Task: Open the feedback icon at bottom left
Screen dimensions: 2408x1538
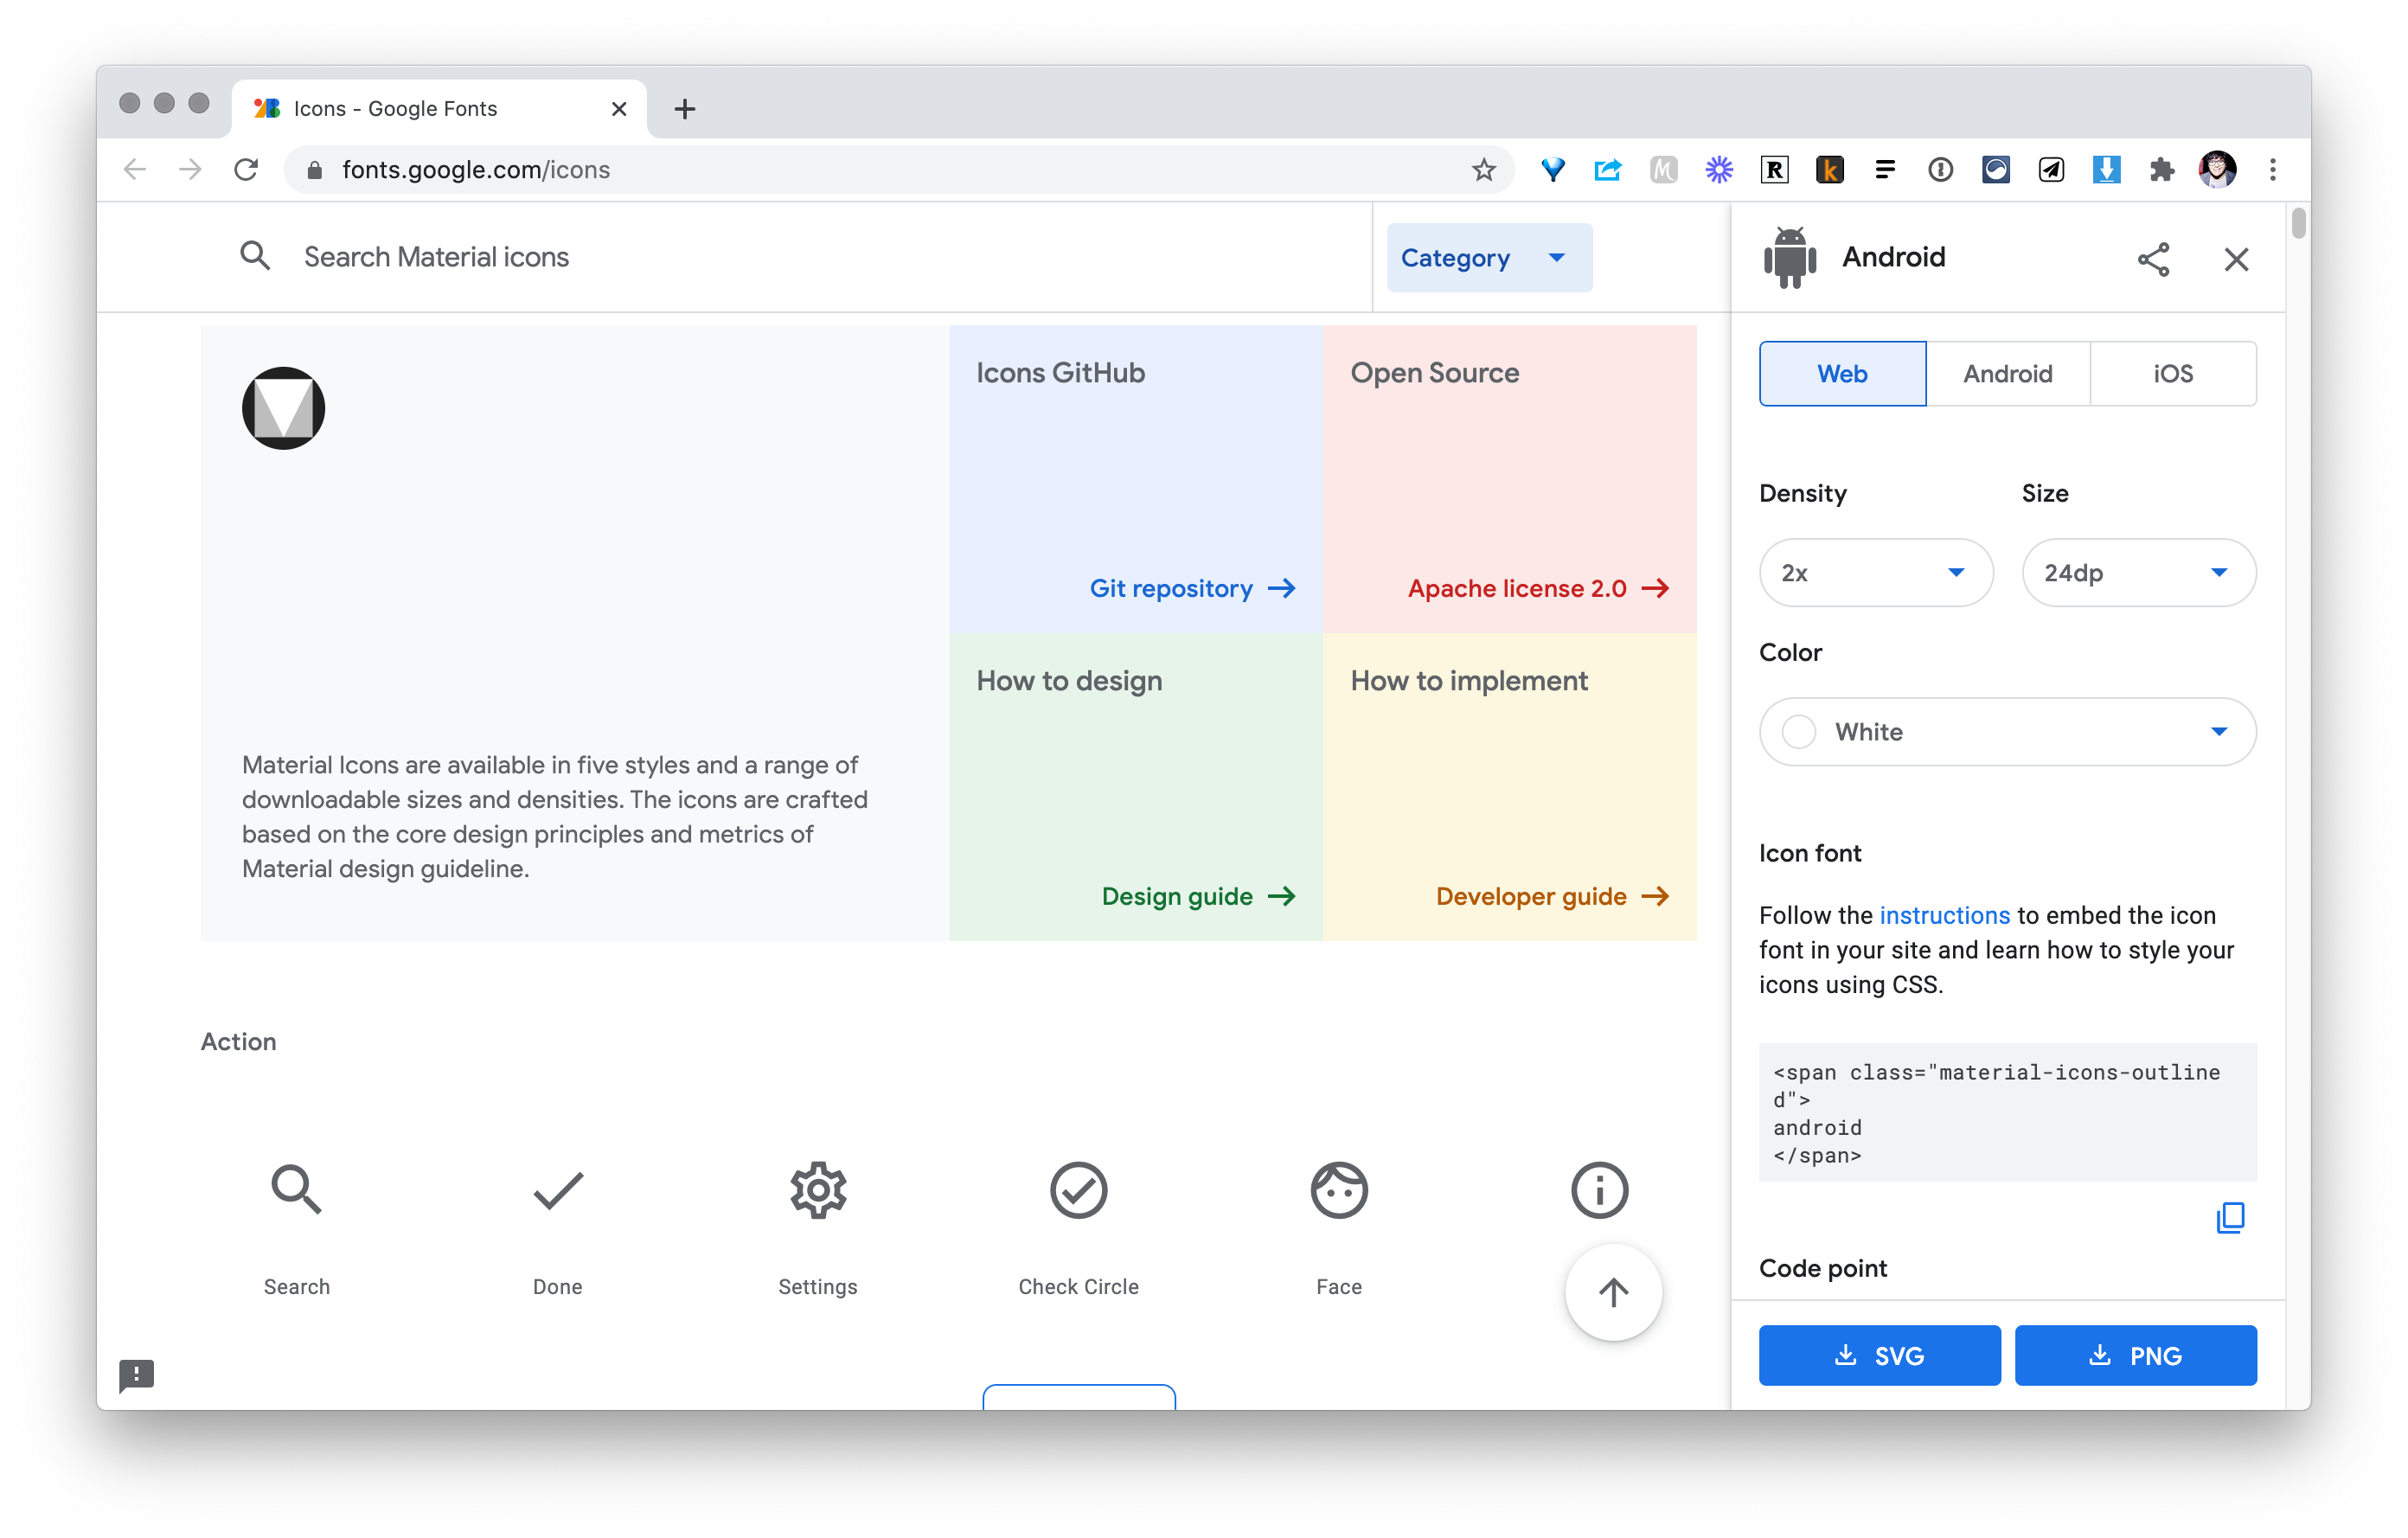Action: click(138, 1375)
